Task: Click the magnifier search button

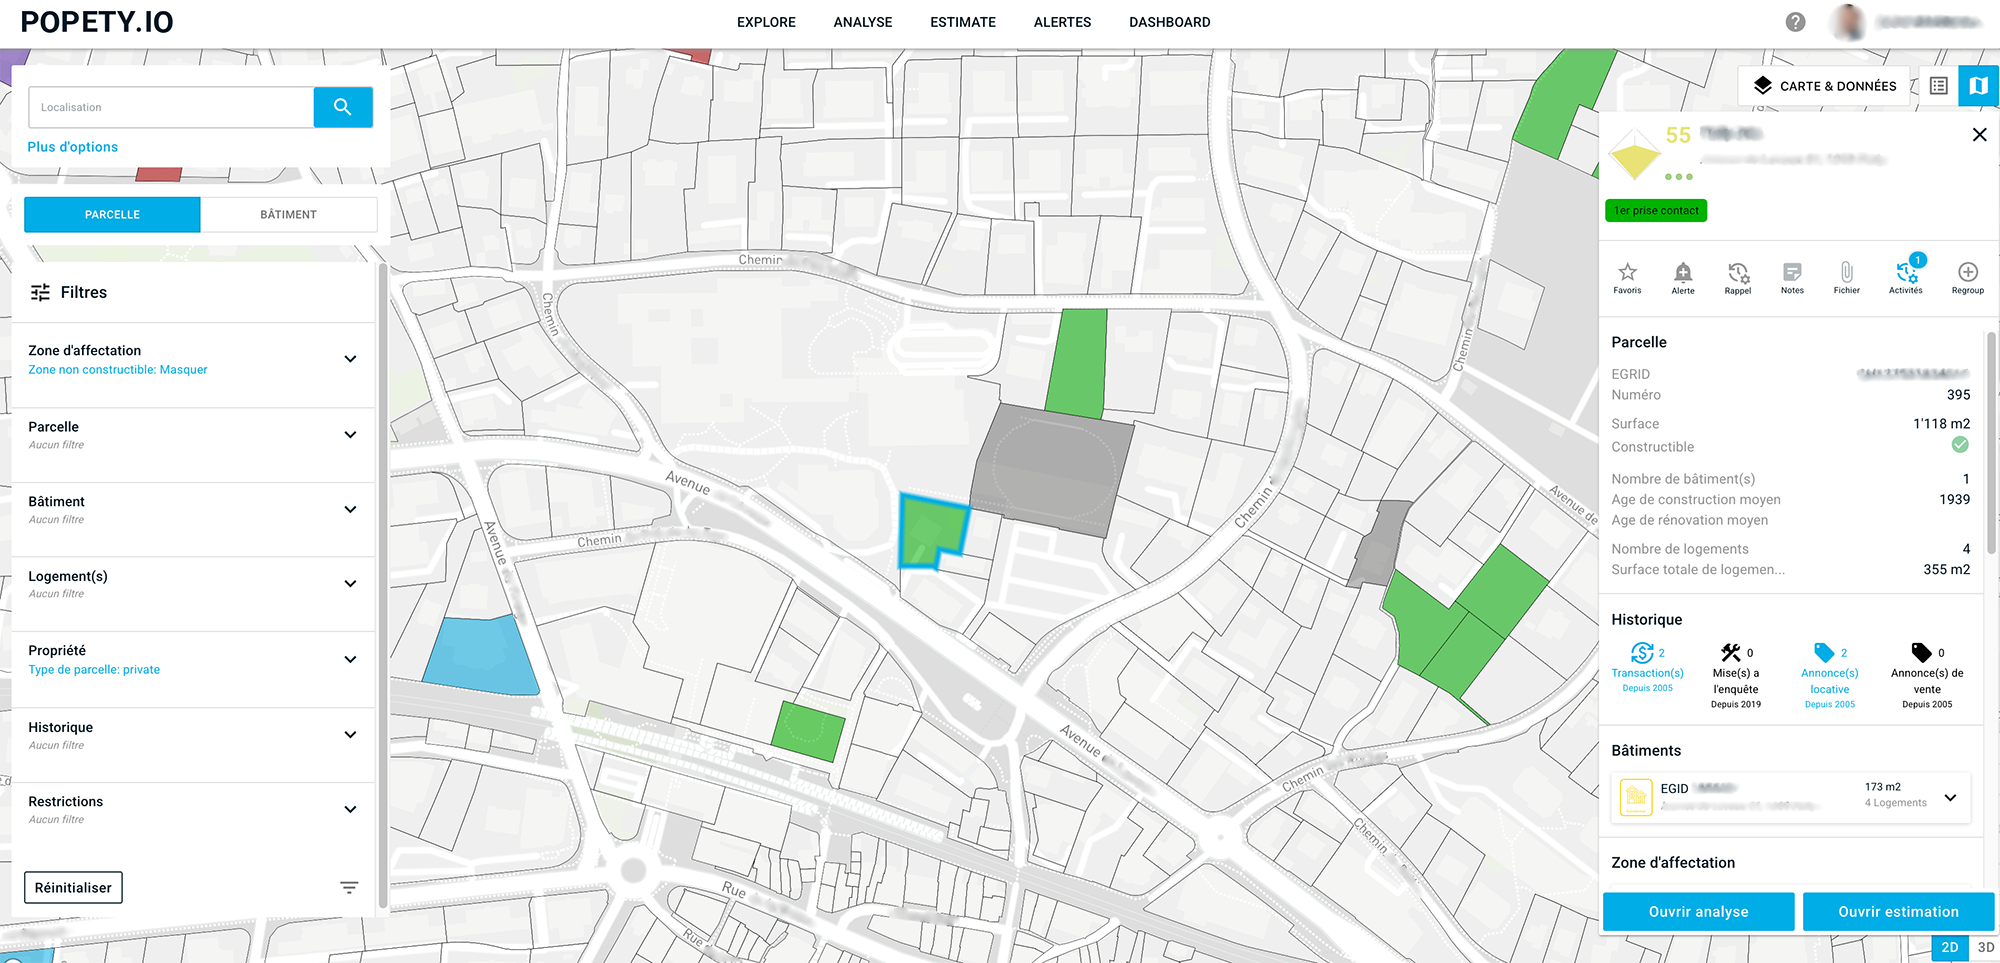Action: coord(342,107)
